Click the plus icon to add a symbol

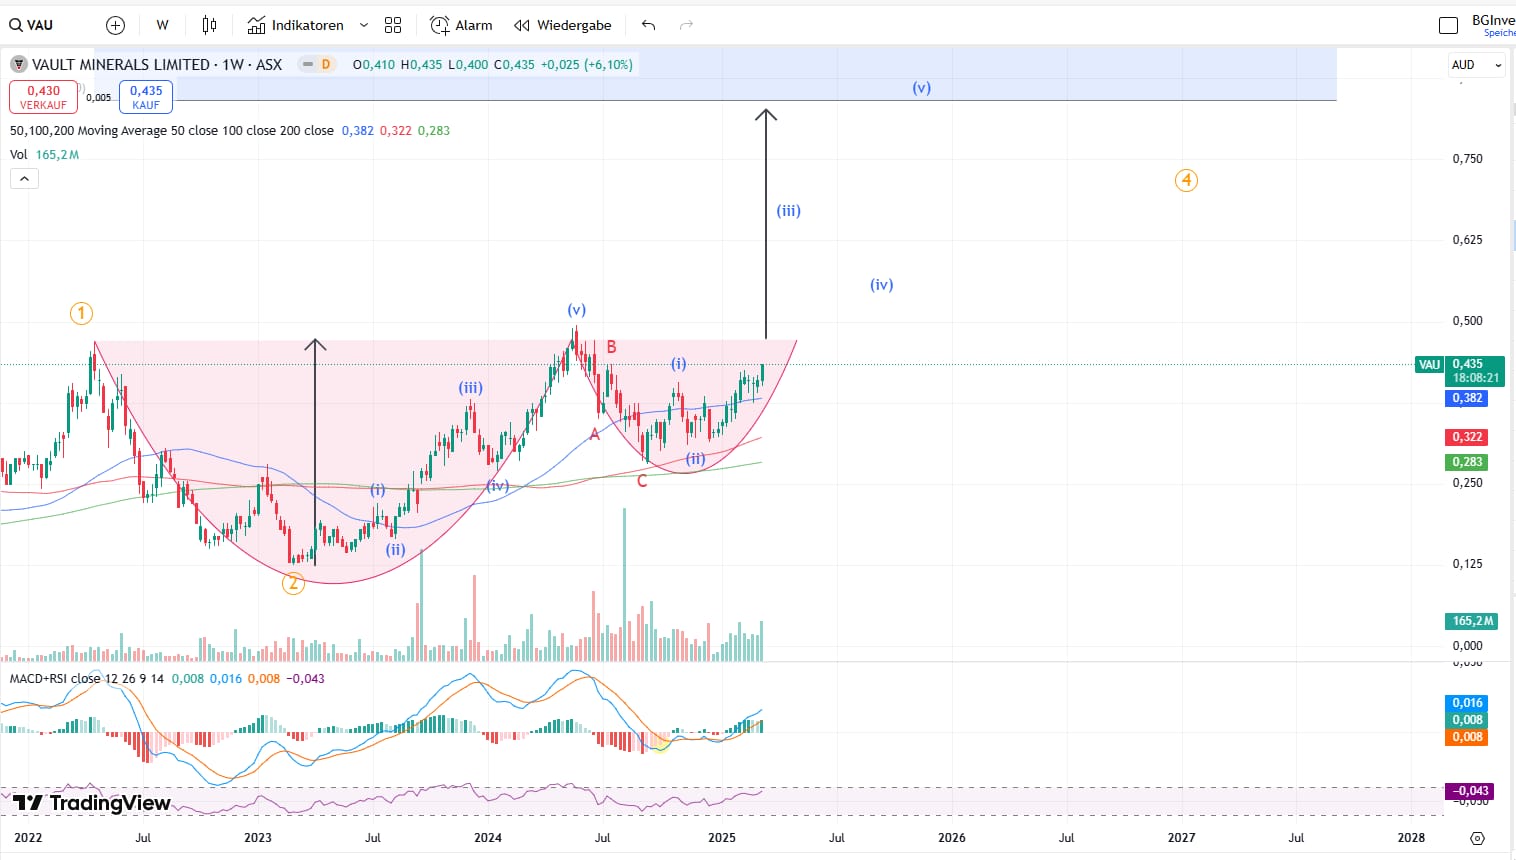pos(116,25)
